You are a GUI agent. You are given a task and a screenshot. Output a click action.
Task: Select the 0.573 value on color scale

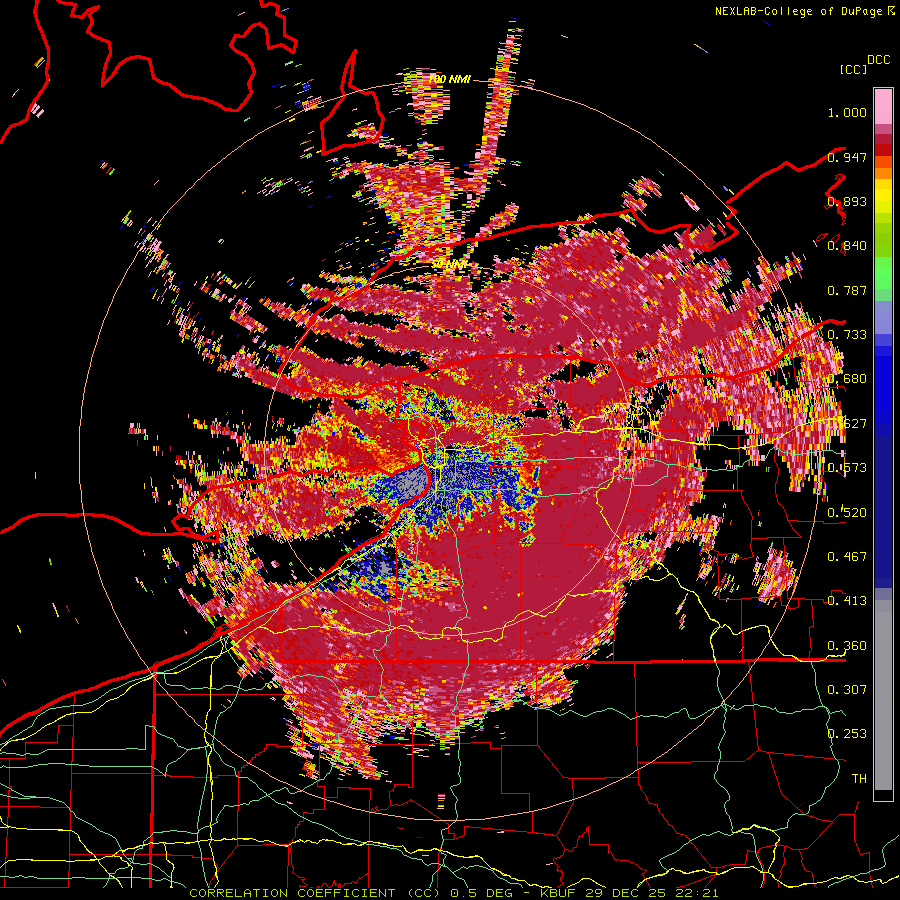click(x=847, y=467)
